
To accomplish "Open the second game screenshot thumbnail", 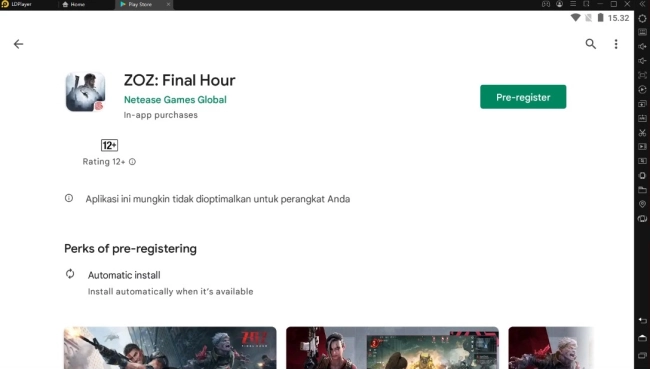I will point(392,348).
